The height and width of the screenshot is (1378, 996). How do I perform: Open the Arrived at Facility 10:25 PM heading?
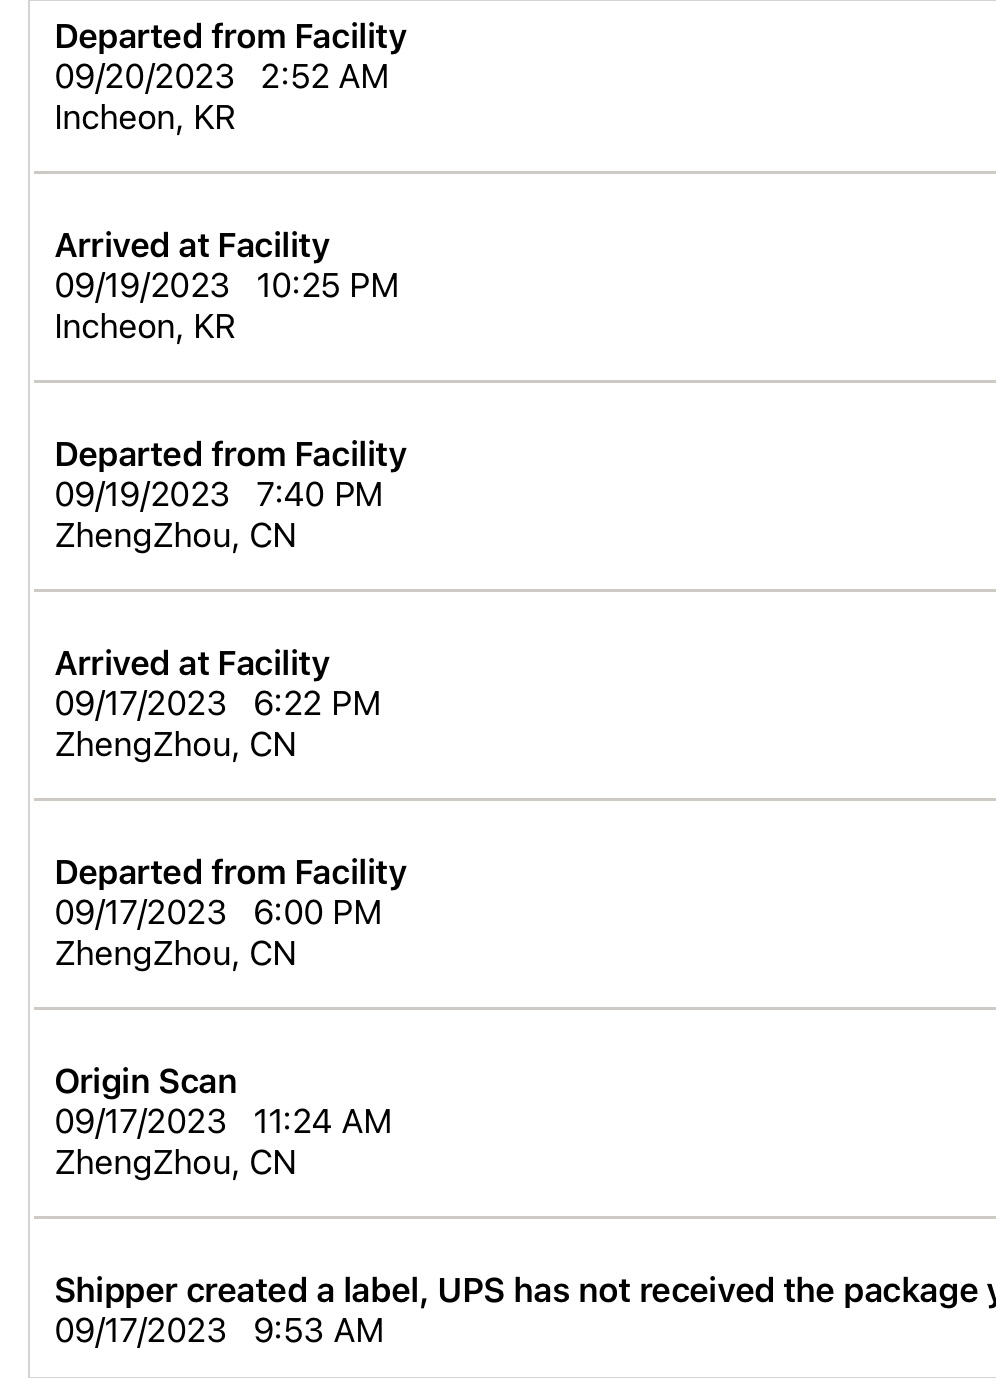click(x=192, y=246)
